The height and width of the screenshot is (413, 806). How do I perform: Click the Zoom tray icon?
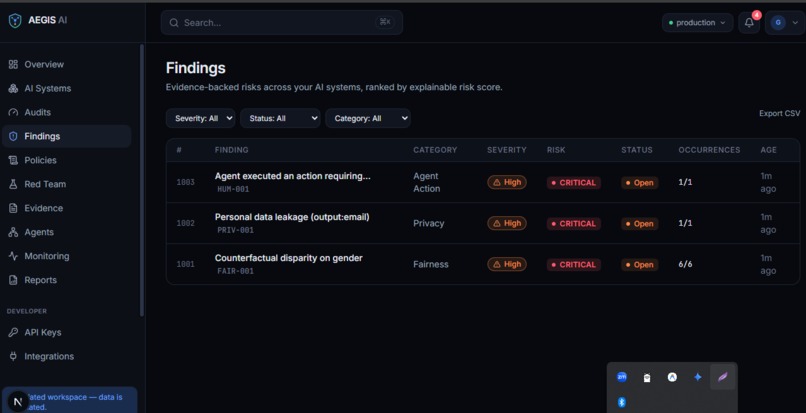point(621,377)
